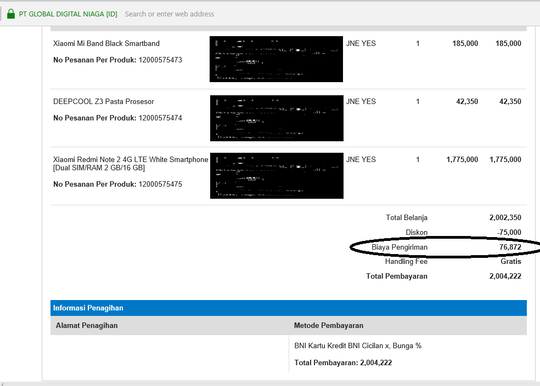
Task: Select order number 12000575475
Action: point(160,184)
